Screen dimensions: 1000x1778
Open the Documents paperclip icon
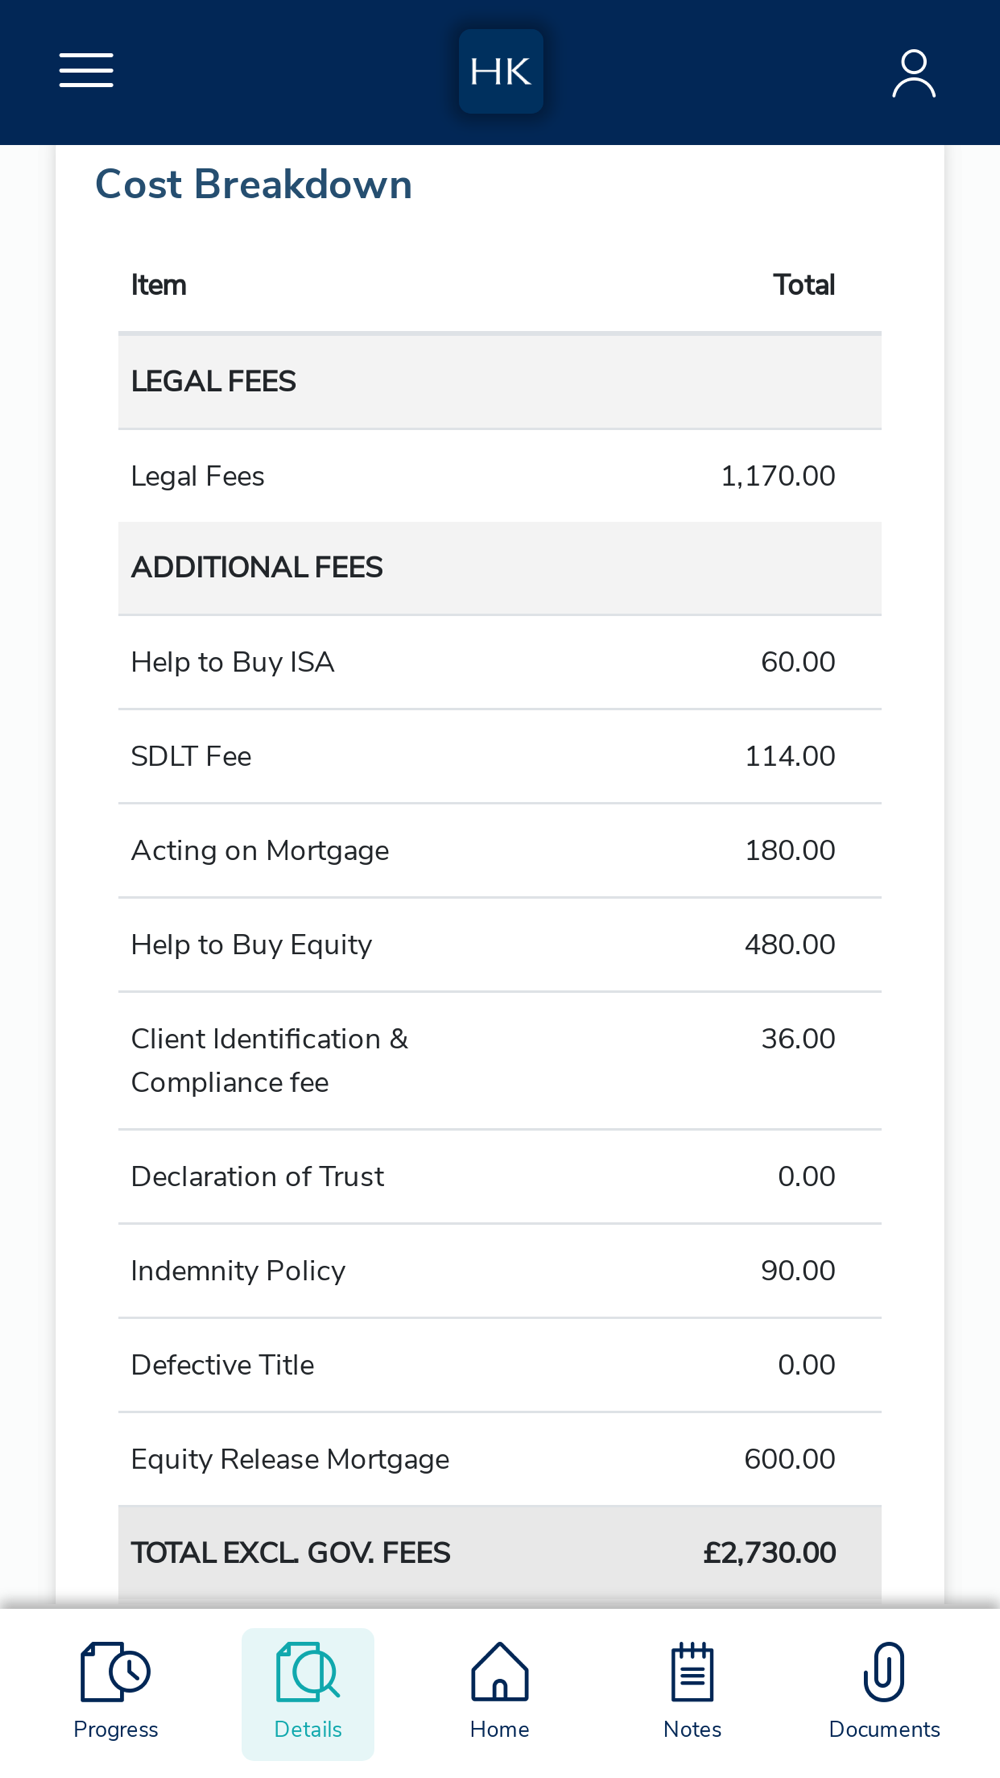884,1672
